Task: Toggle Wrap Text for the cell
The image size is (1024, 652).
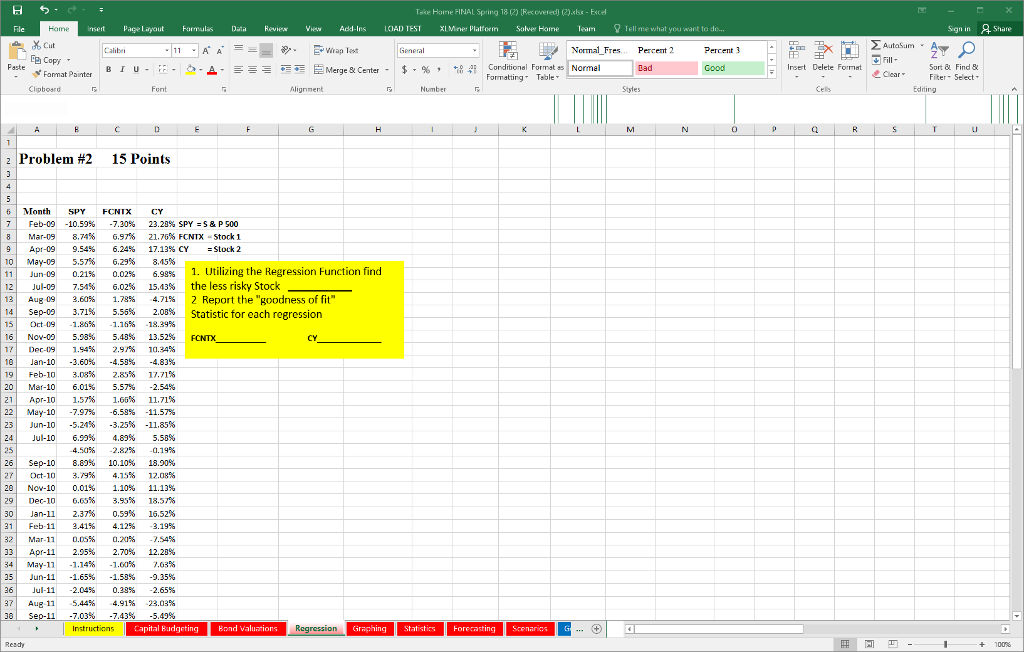Action: (x=336, y=50)
